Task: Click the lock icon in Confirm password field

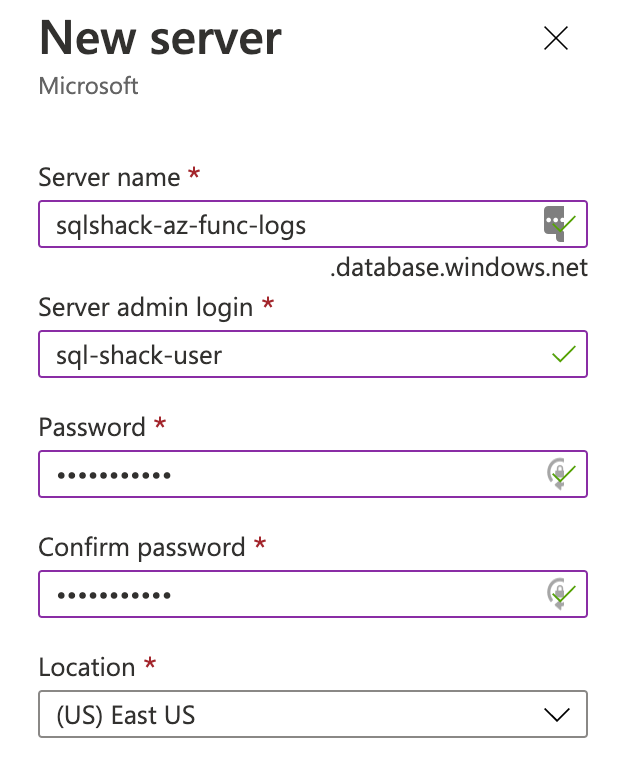Action: [x=559, y=594]
